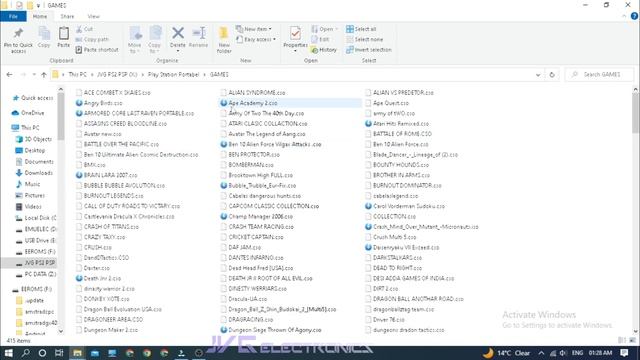640x360 pixels.
Task: Open Music in navigation pane
Action: click(x=28, y=184)
